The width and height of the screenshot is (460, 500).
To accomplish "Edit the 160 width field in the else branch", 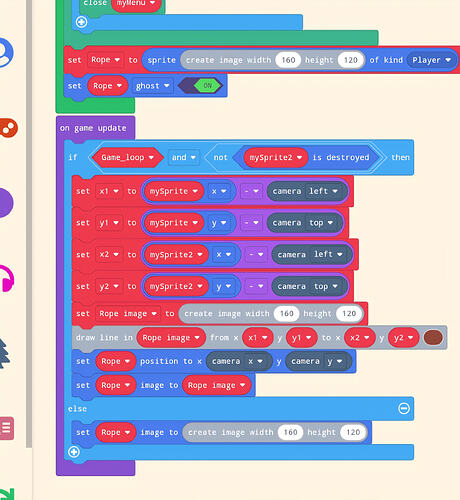I will click(290, 432).
